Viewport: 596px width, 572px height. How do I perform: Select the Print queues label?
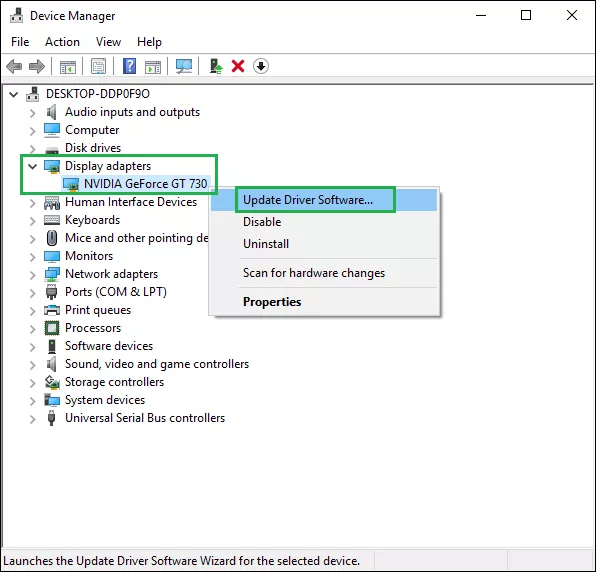pos(98,310)
